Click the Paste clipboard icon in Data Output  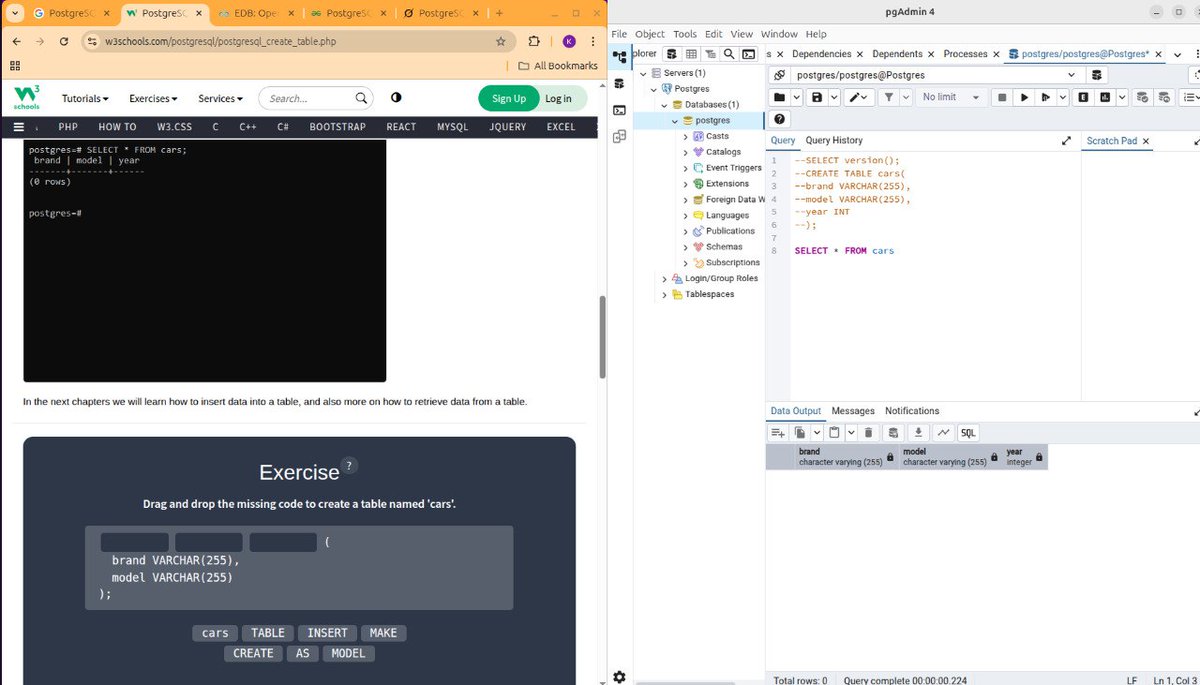[x=836, y=433]
